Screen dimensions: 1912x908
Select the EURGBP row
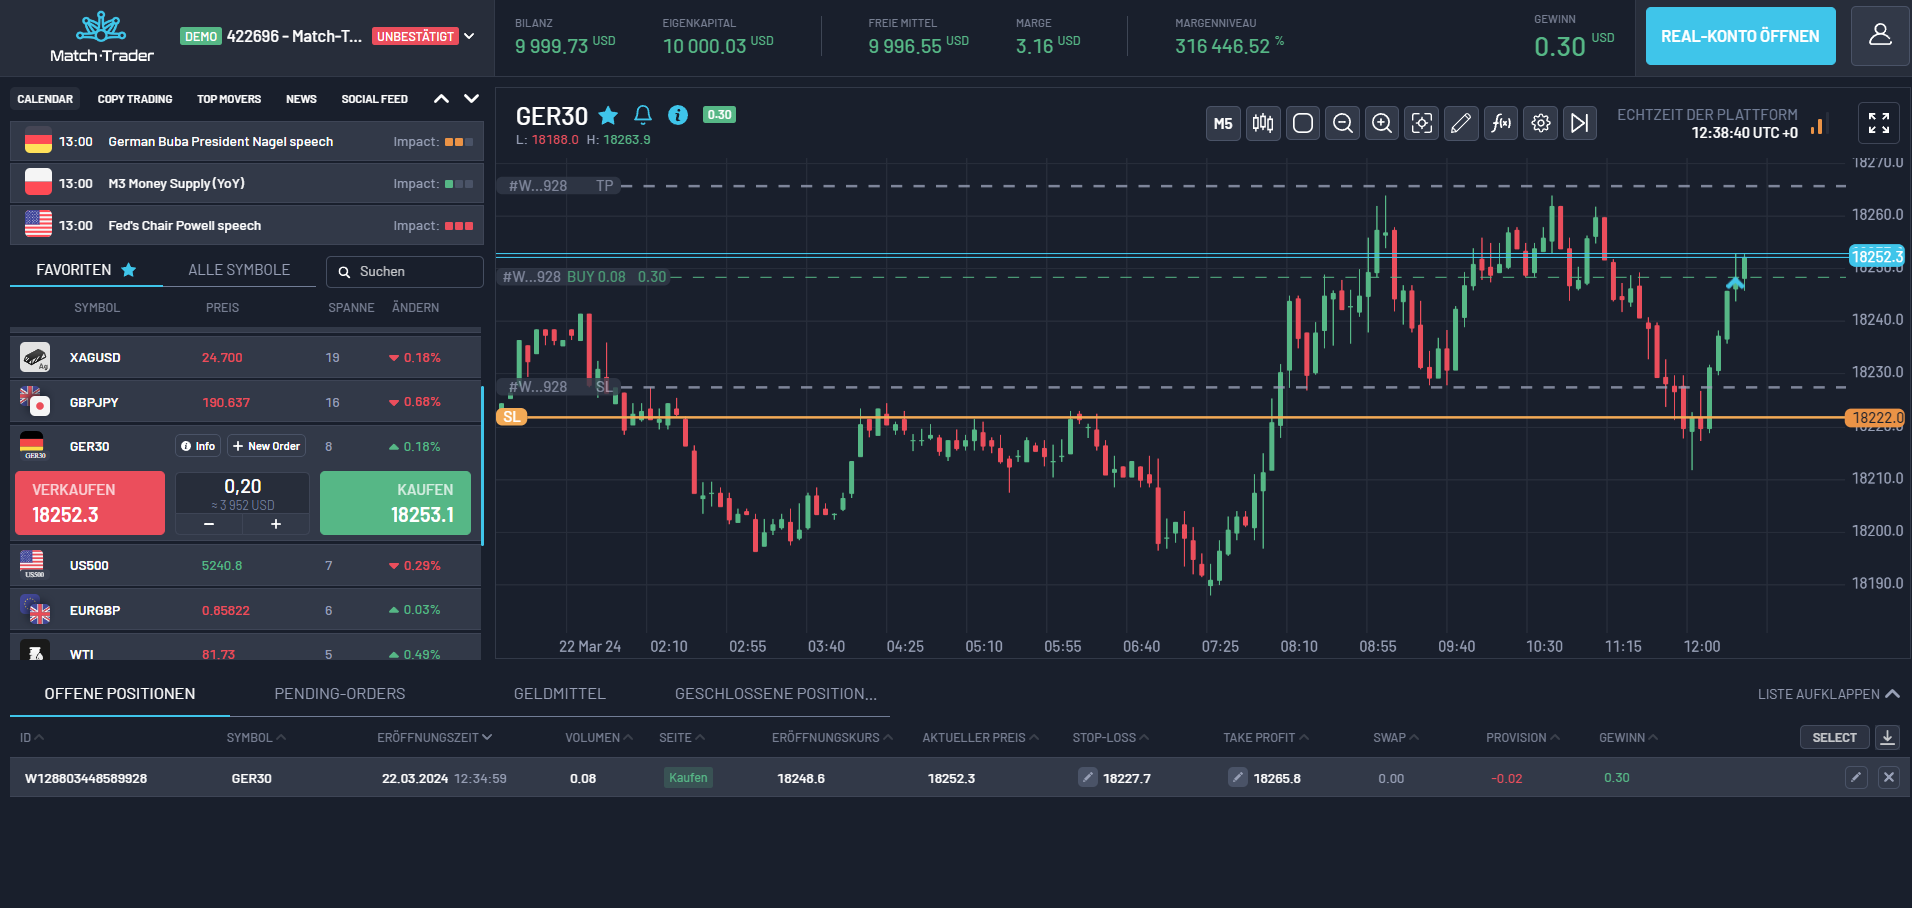tap(246, 610)
